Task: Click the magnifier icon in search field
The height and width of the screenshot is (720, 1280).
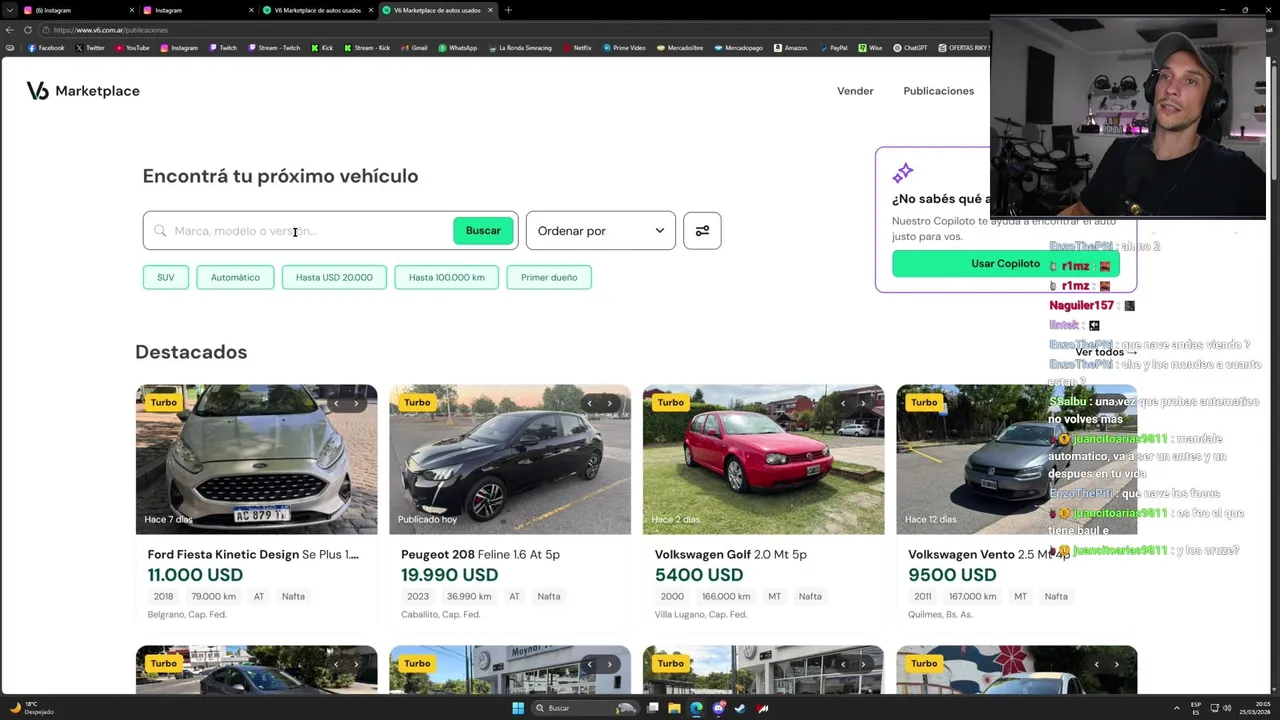Action: click(x=160, y=231)
